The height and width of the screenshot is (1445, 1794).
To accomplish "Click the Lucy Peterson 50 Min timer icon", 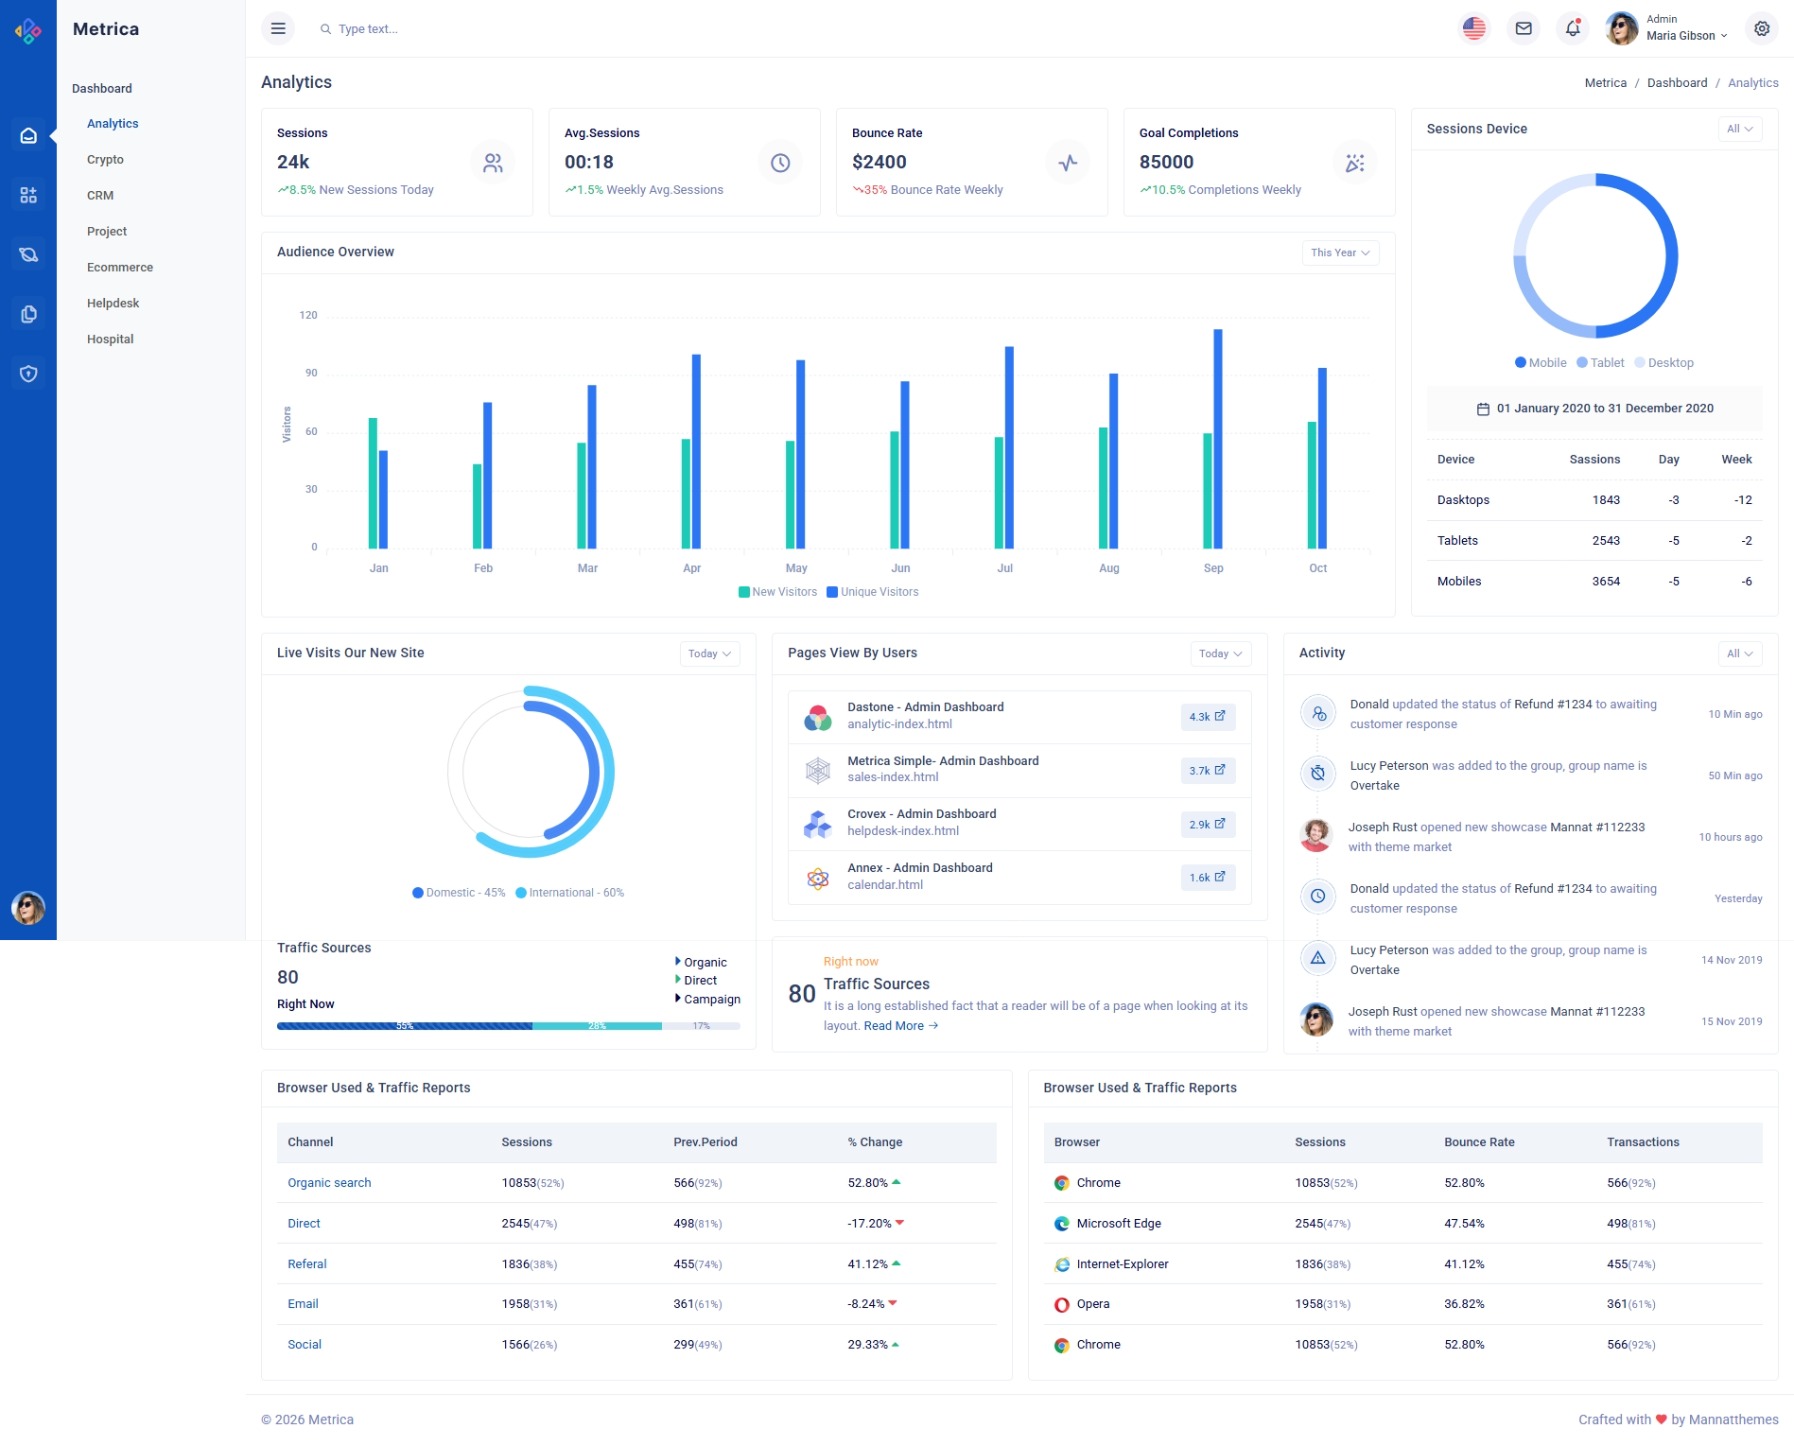I will [1318, 773].
